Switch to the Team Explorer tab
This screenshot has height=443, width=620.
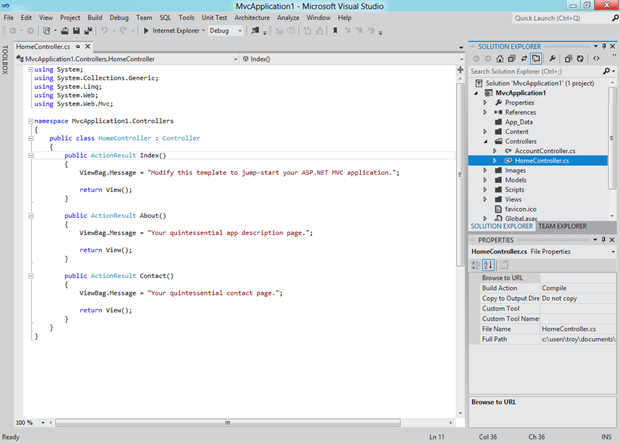pyautogui.click(x=561, y=226)
